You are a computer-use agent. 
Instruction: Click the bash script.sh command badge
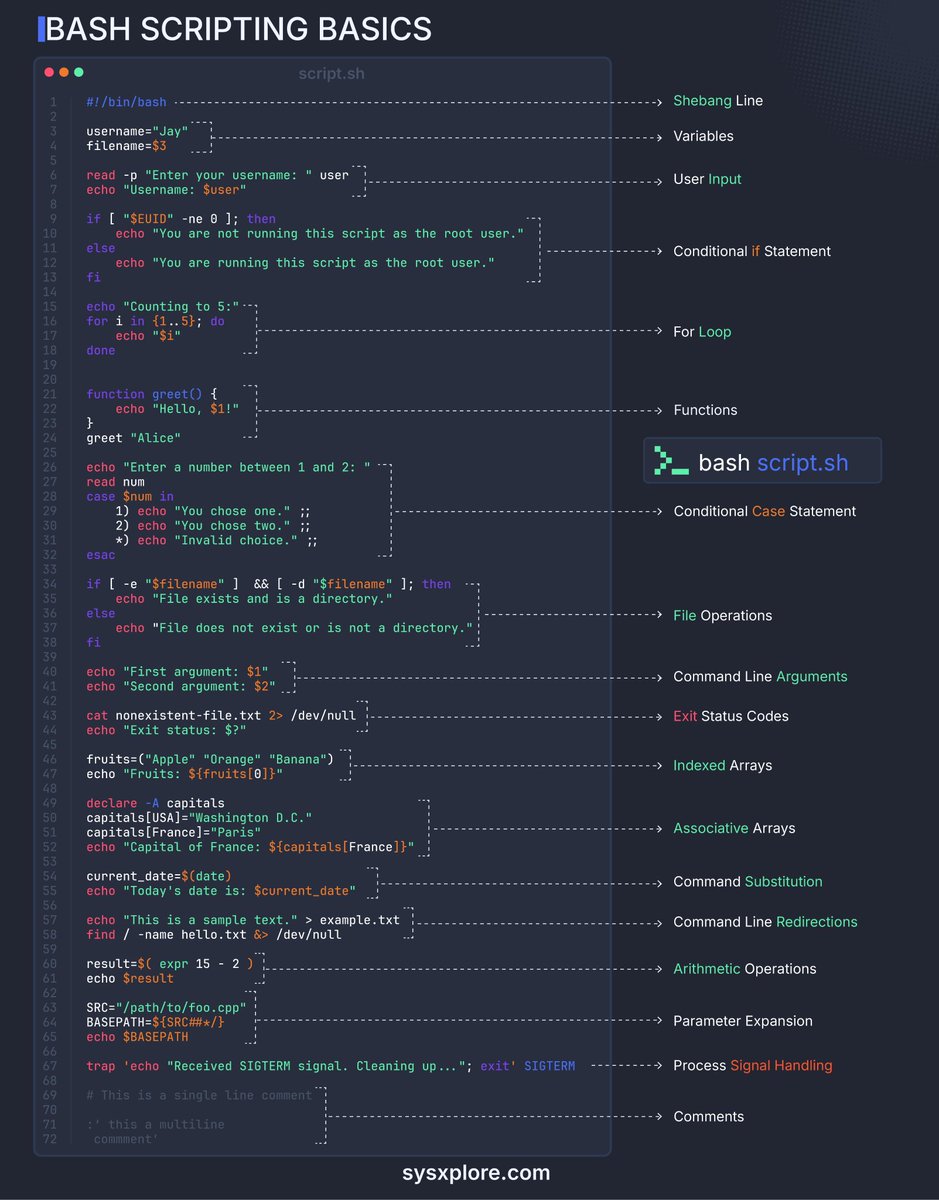click(x=762, y=460)
